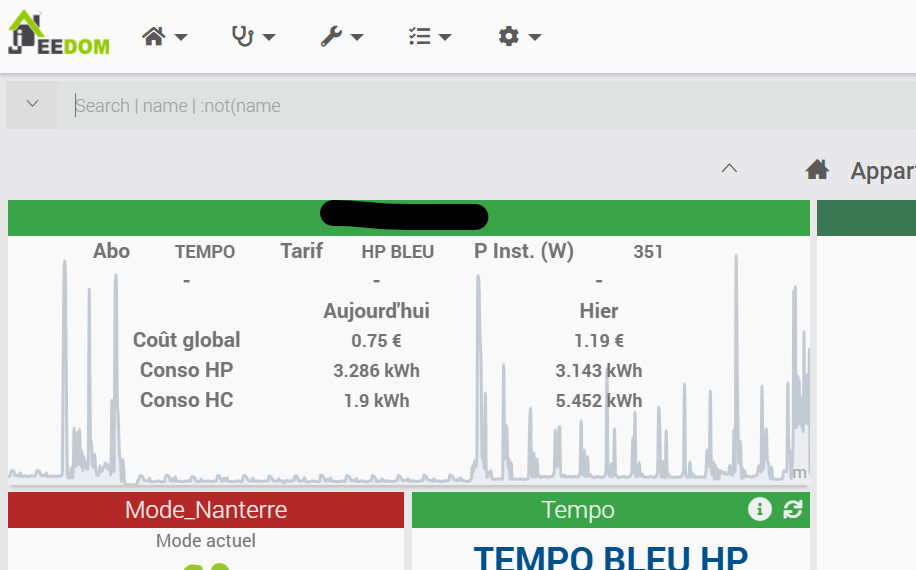Expand the Home menu caret
Viewport: 916px width, 570px height.
click(181, 37)
